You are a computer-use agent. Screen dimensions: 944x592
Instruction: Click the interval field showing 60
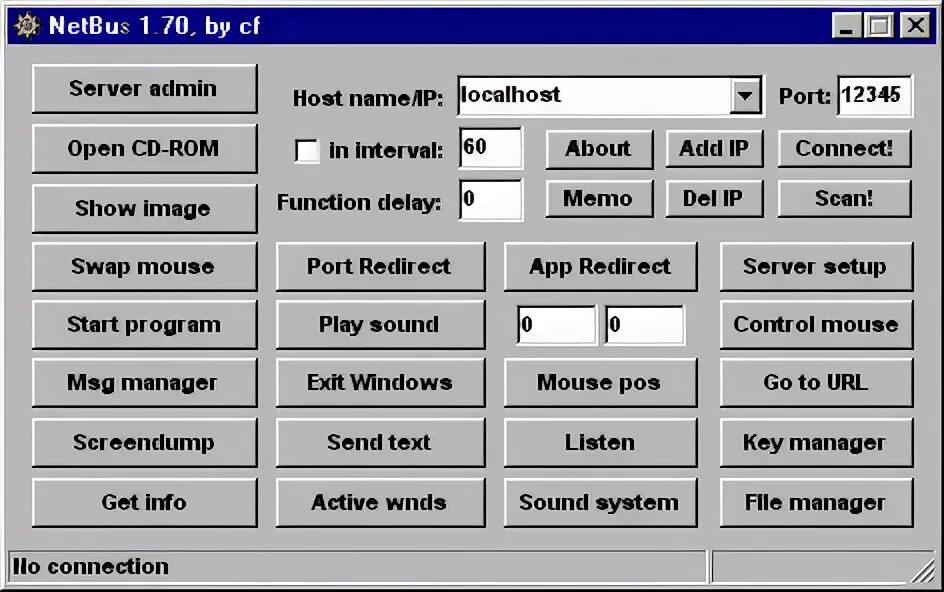[x=491, y=148]
